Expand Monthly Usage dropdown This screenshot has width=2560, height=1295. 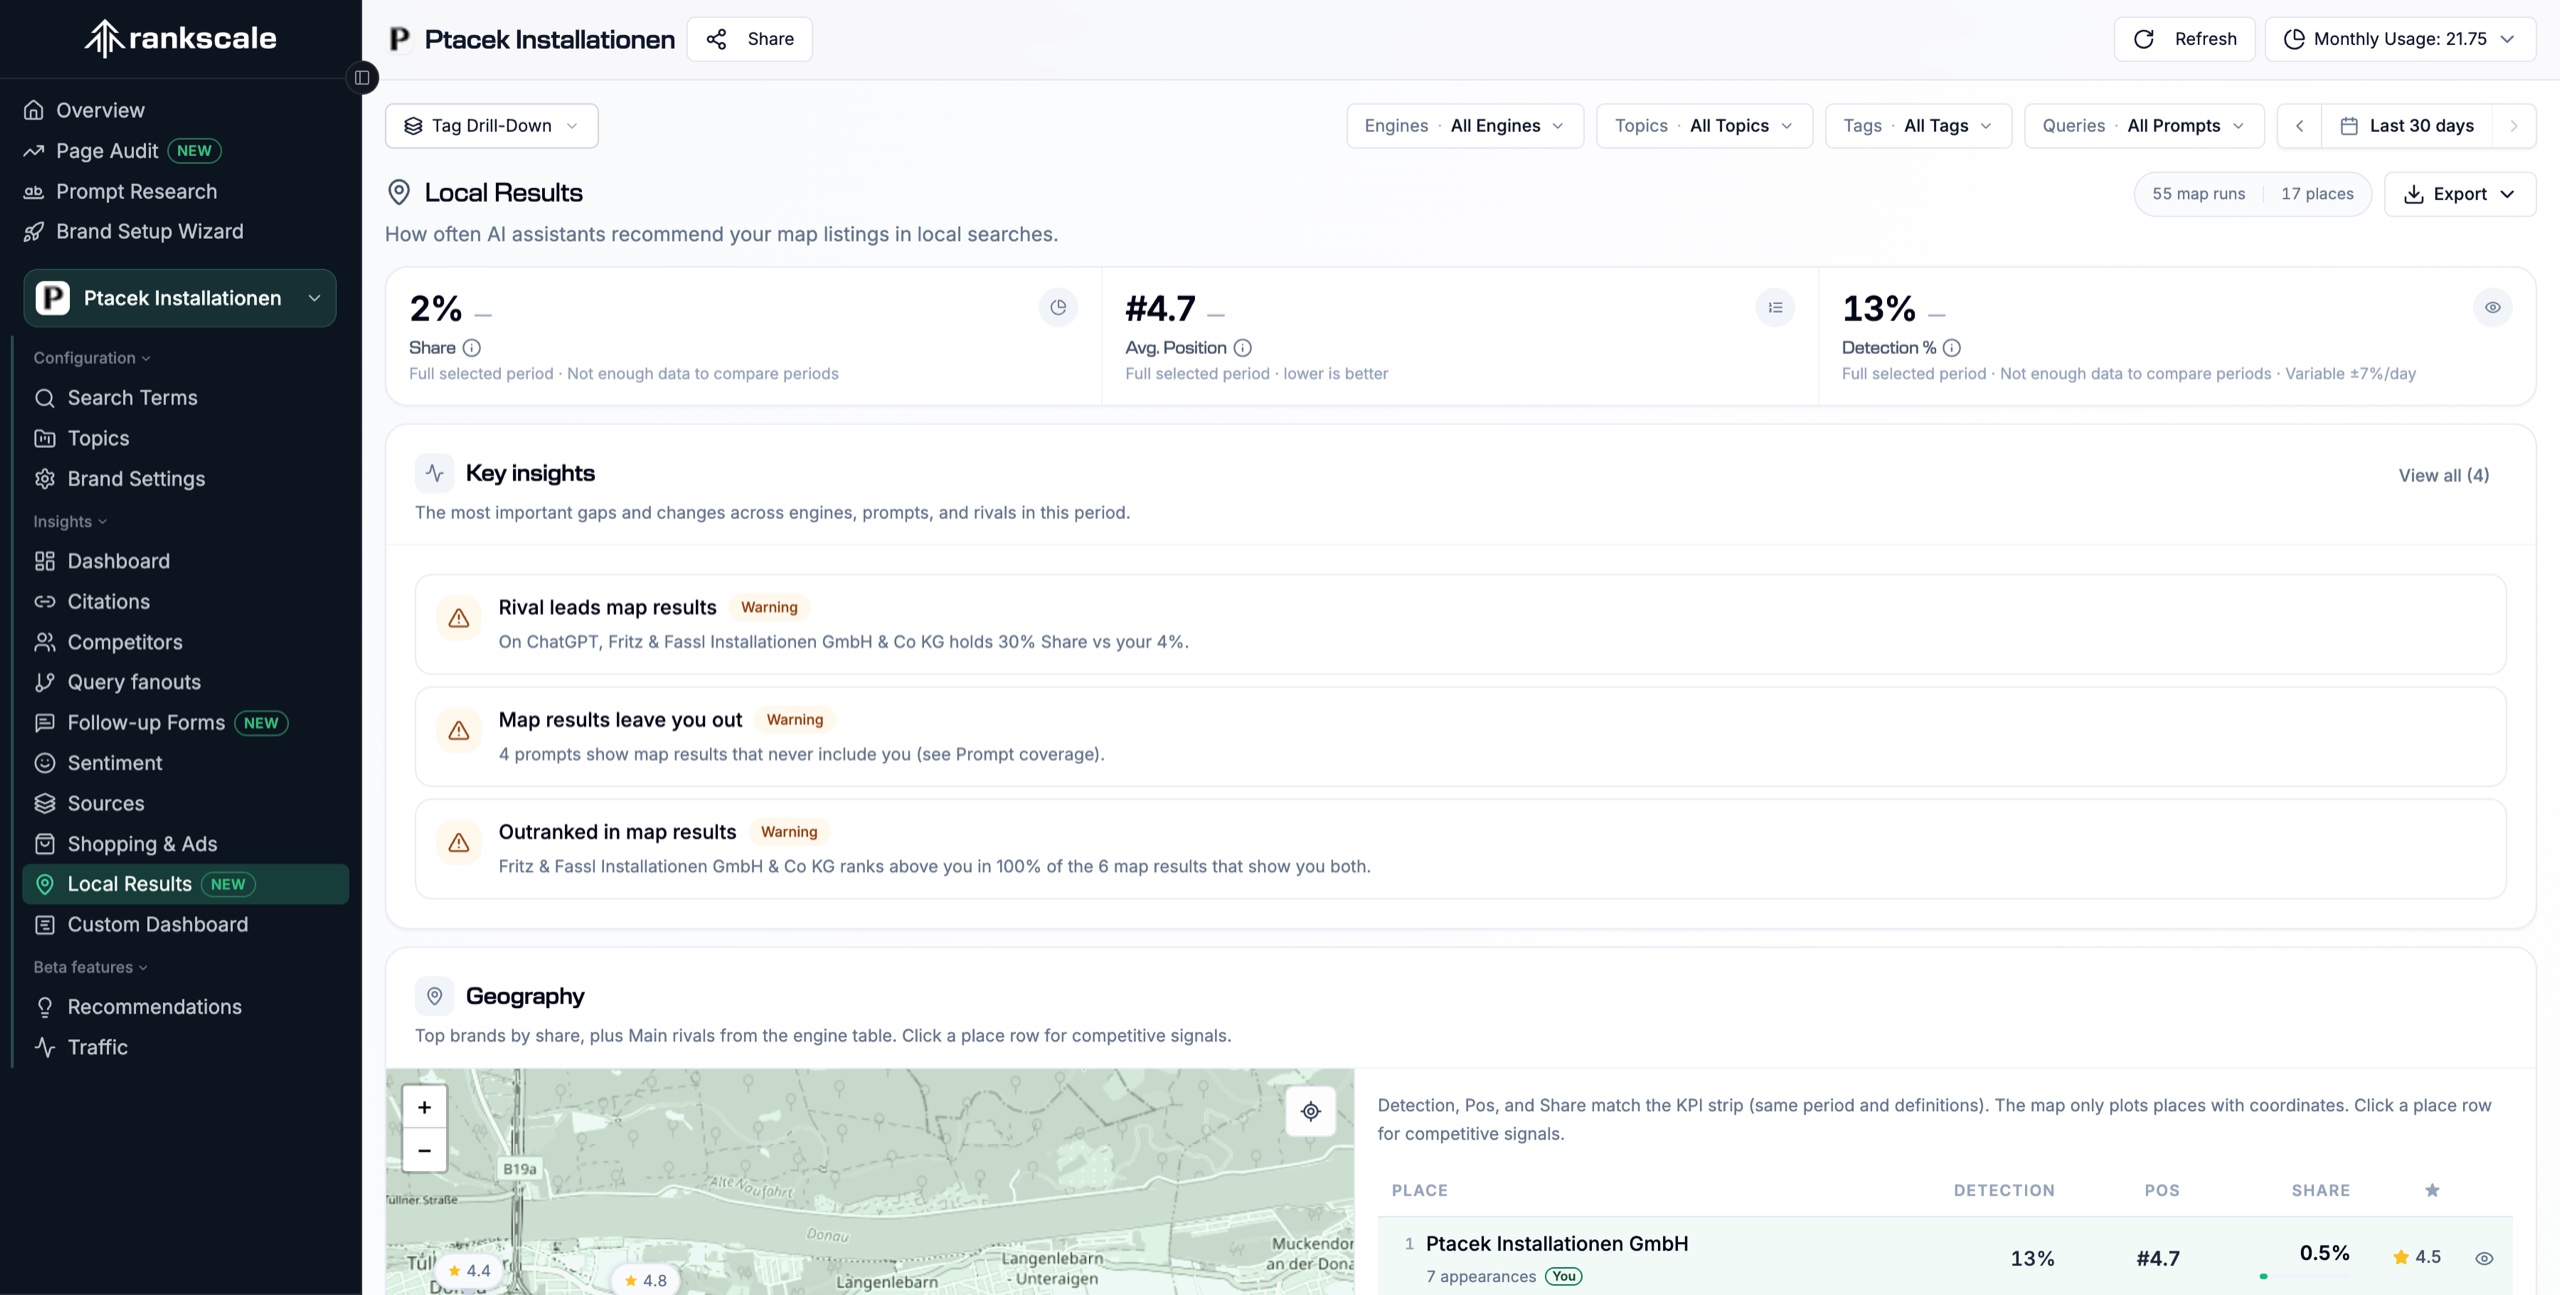tap(2400, 39)
